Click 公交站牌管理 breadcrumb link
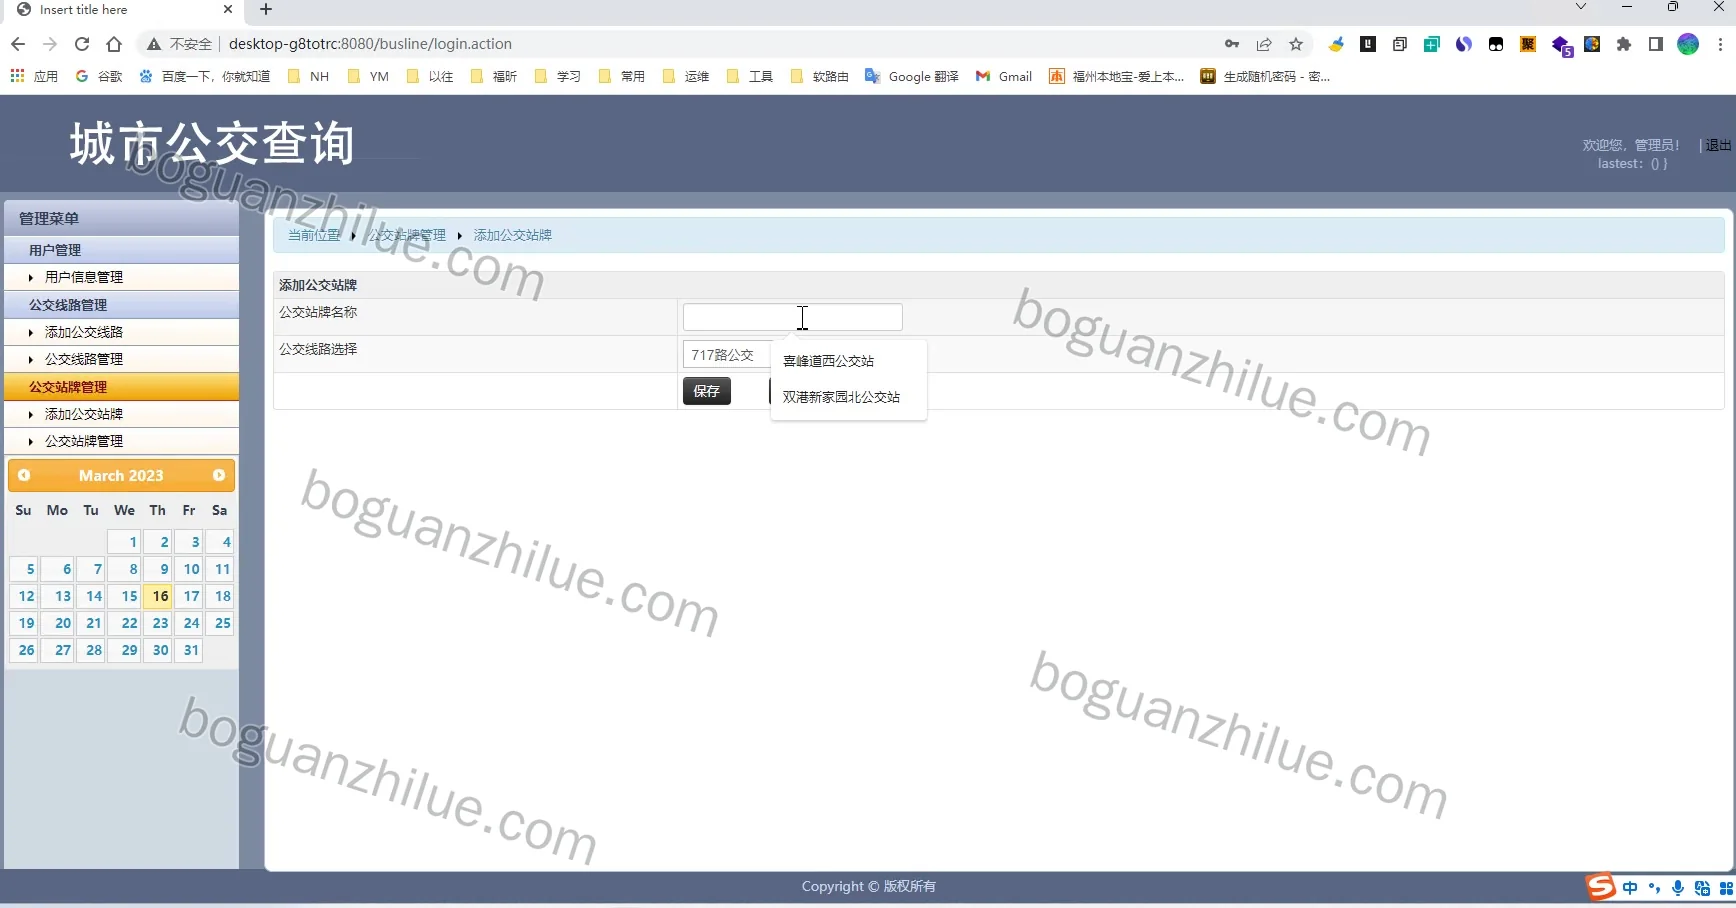The height and width of the screenshot is (908, 1736). 407,235
